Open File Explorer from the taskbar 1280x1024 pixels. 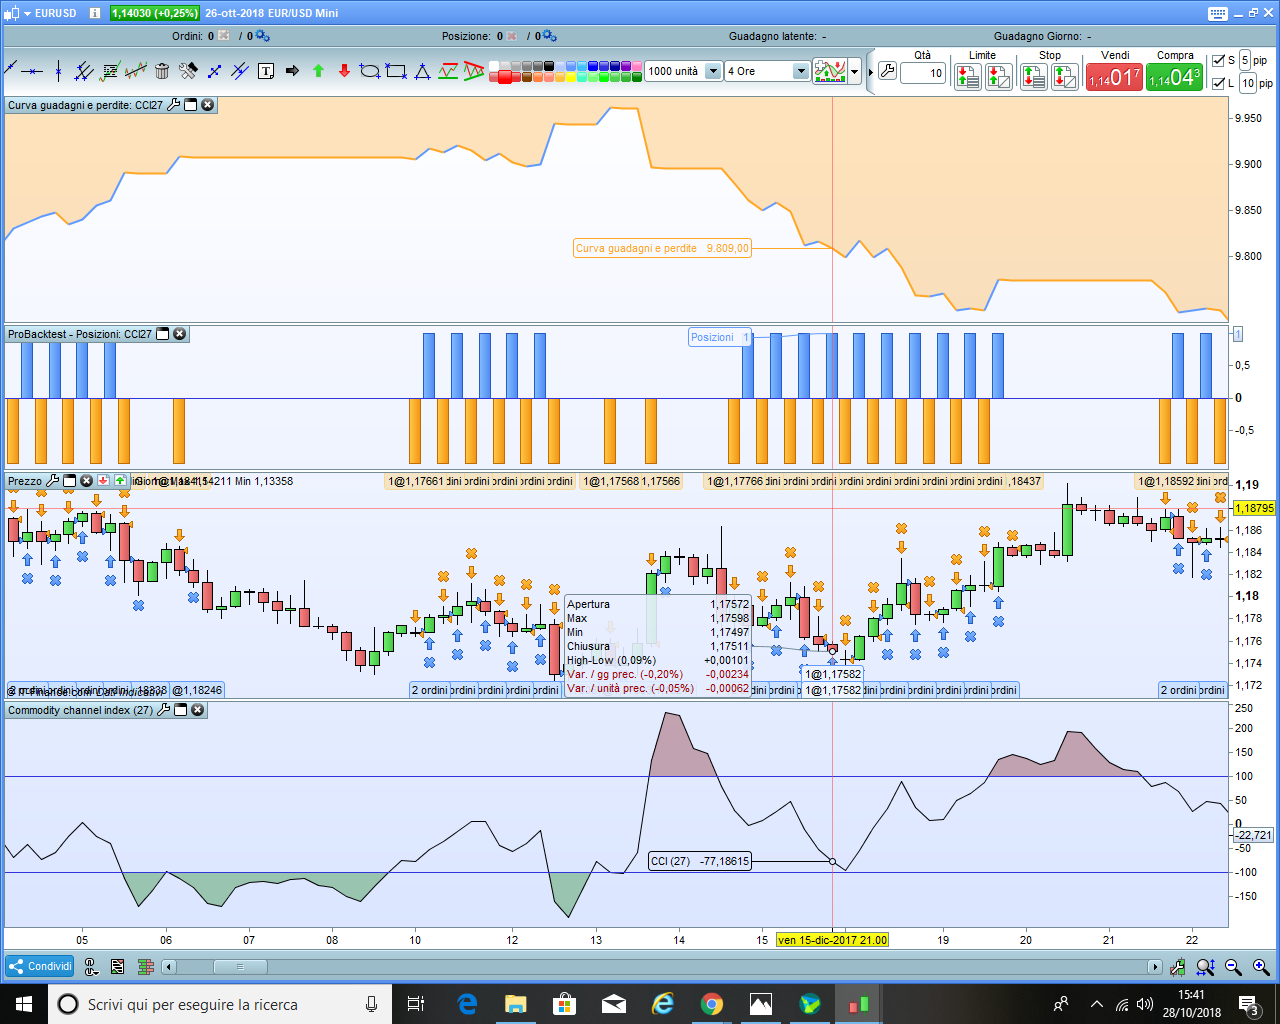pyautogui.click(x=516, y=1004)
